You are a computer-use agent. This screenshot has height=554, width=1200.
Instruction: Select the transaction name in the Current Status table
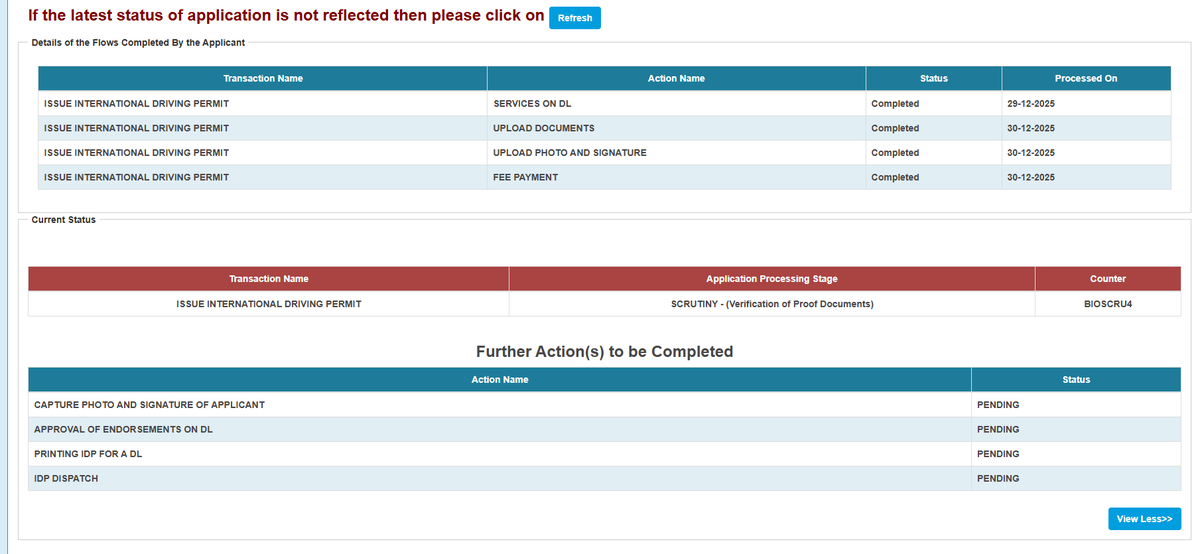click(x=269, y=304)
